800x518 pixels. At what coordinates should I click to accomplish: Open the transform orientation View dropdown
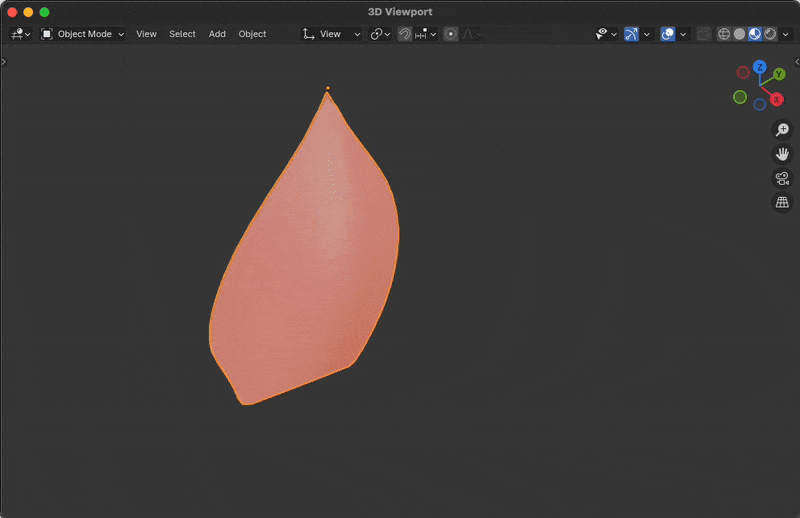coord(332,34)
